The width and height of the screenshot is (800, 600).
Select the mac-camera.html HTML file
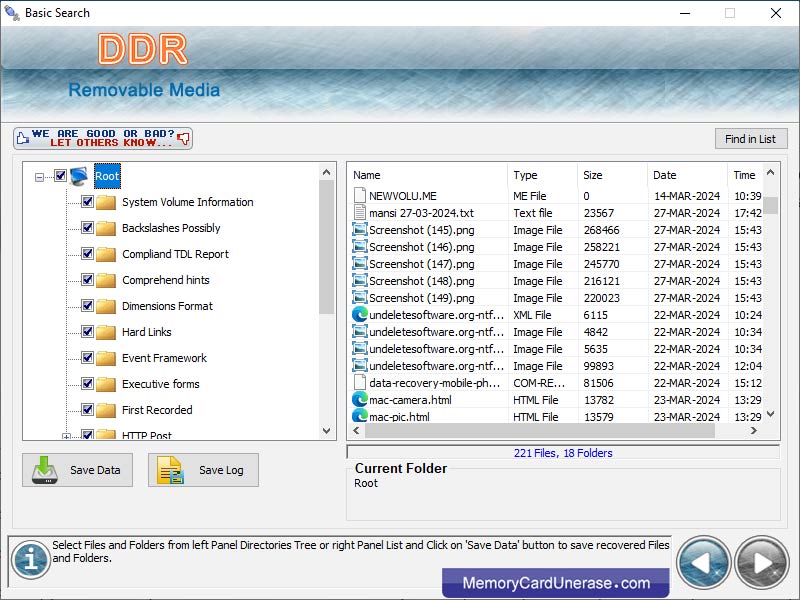[x=410, y=400]
